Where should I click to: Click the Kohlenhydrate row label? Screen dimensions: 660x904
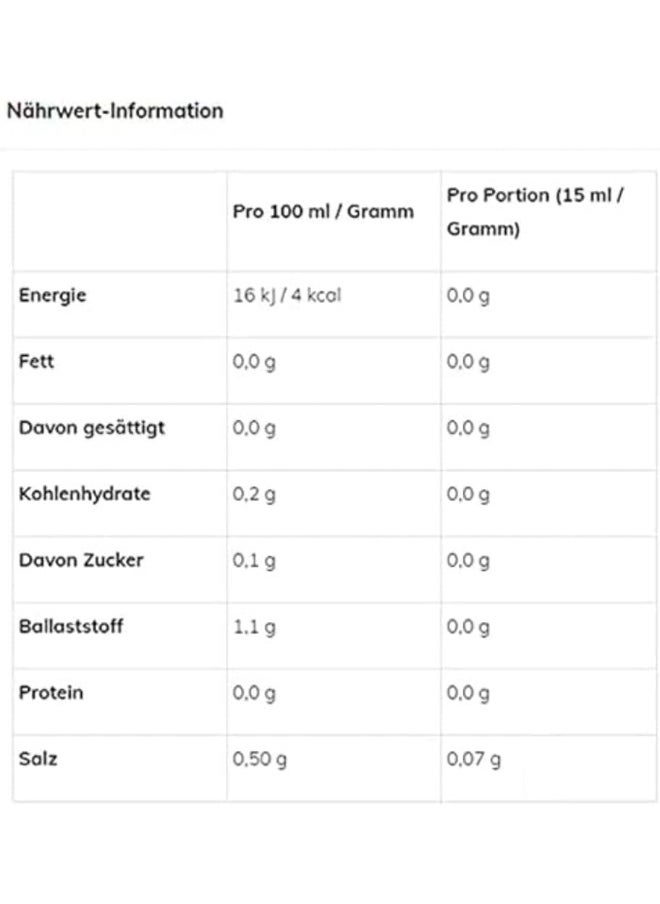coord(84,494)
